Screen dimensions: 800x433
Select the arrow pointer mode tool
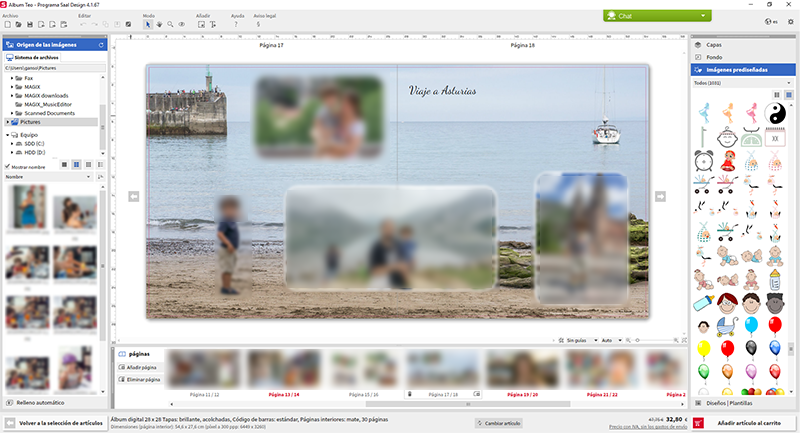coord(147,24)
